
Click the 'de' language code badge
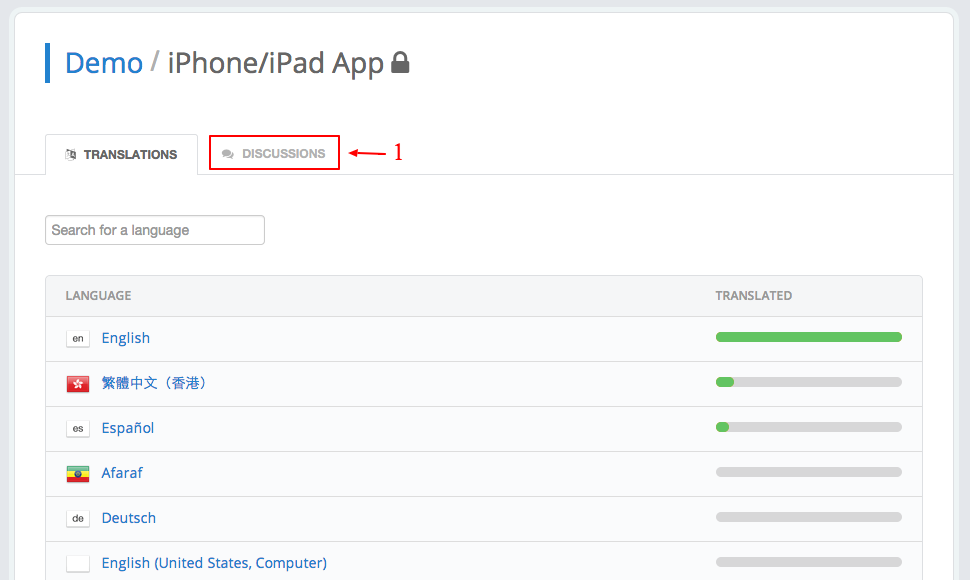coord(78,518)
